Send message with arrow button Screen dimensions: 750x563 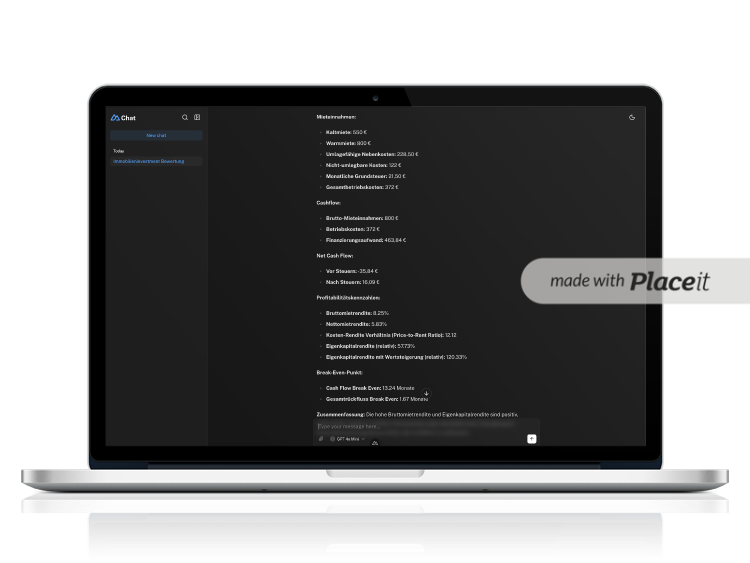coord(532,438)
